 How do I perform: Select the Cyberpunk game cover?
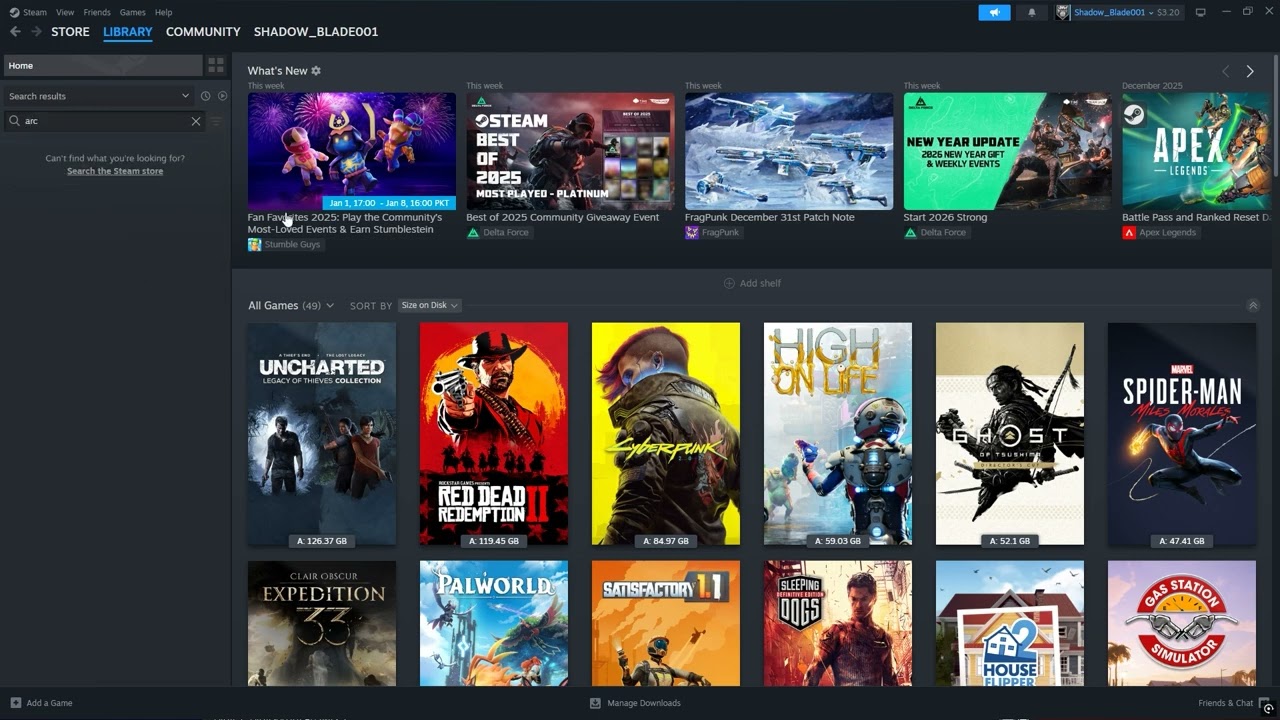[666, 434]
